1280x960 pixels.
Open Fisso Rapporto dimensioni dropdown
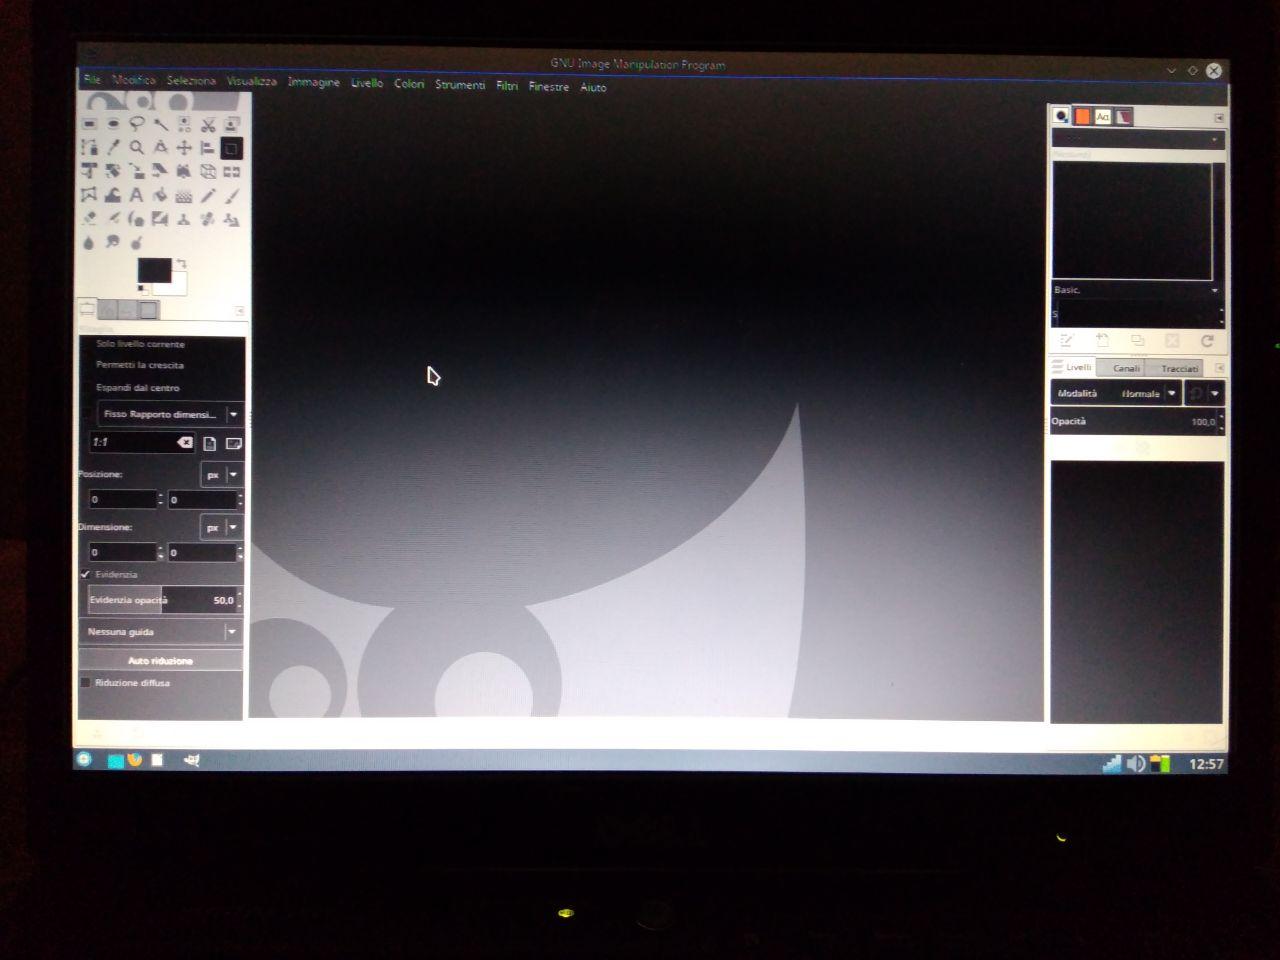[x=170, y=414]
